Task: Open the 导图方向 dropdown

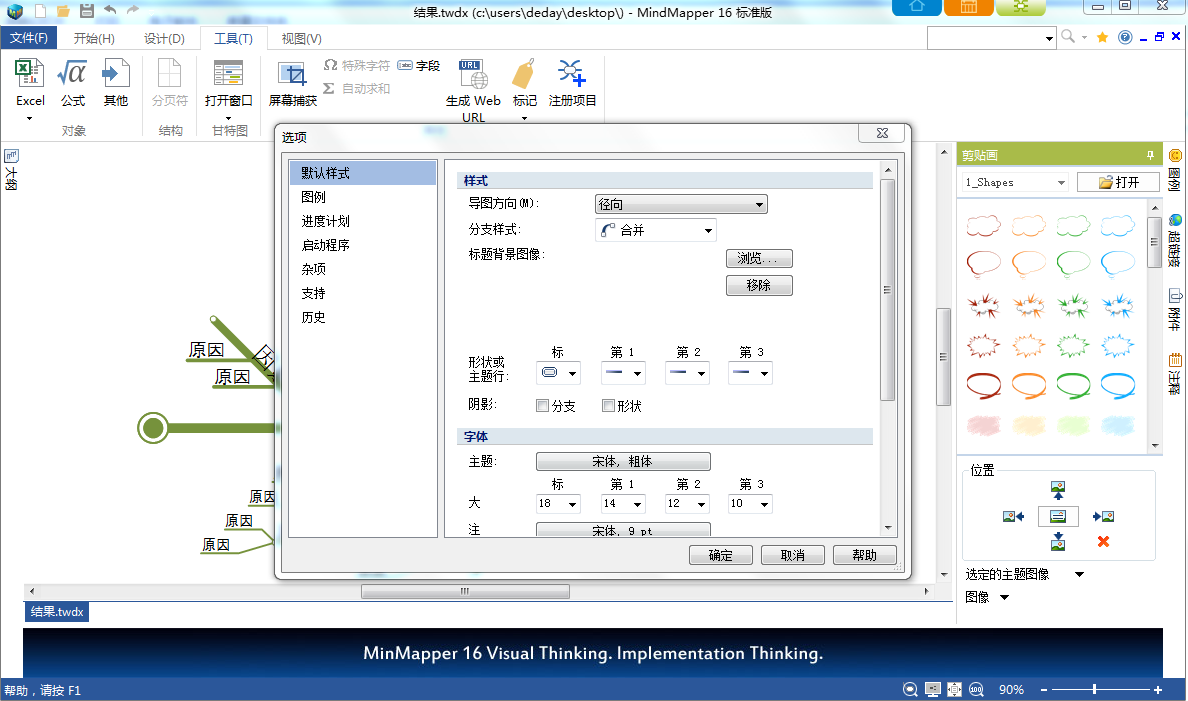Action: coord(681,204)
